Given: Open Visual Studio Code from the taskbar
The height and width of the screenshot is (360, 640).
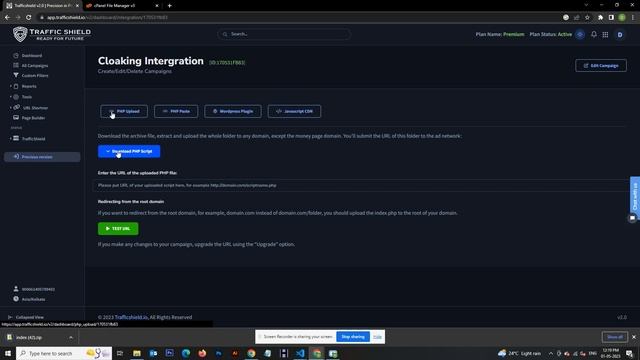Looking at the screenshot, I should [300, 353].
